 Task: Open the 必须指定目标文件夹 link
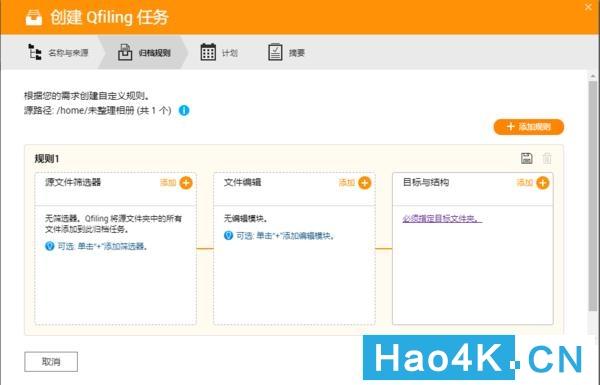pos(442,219)
